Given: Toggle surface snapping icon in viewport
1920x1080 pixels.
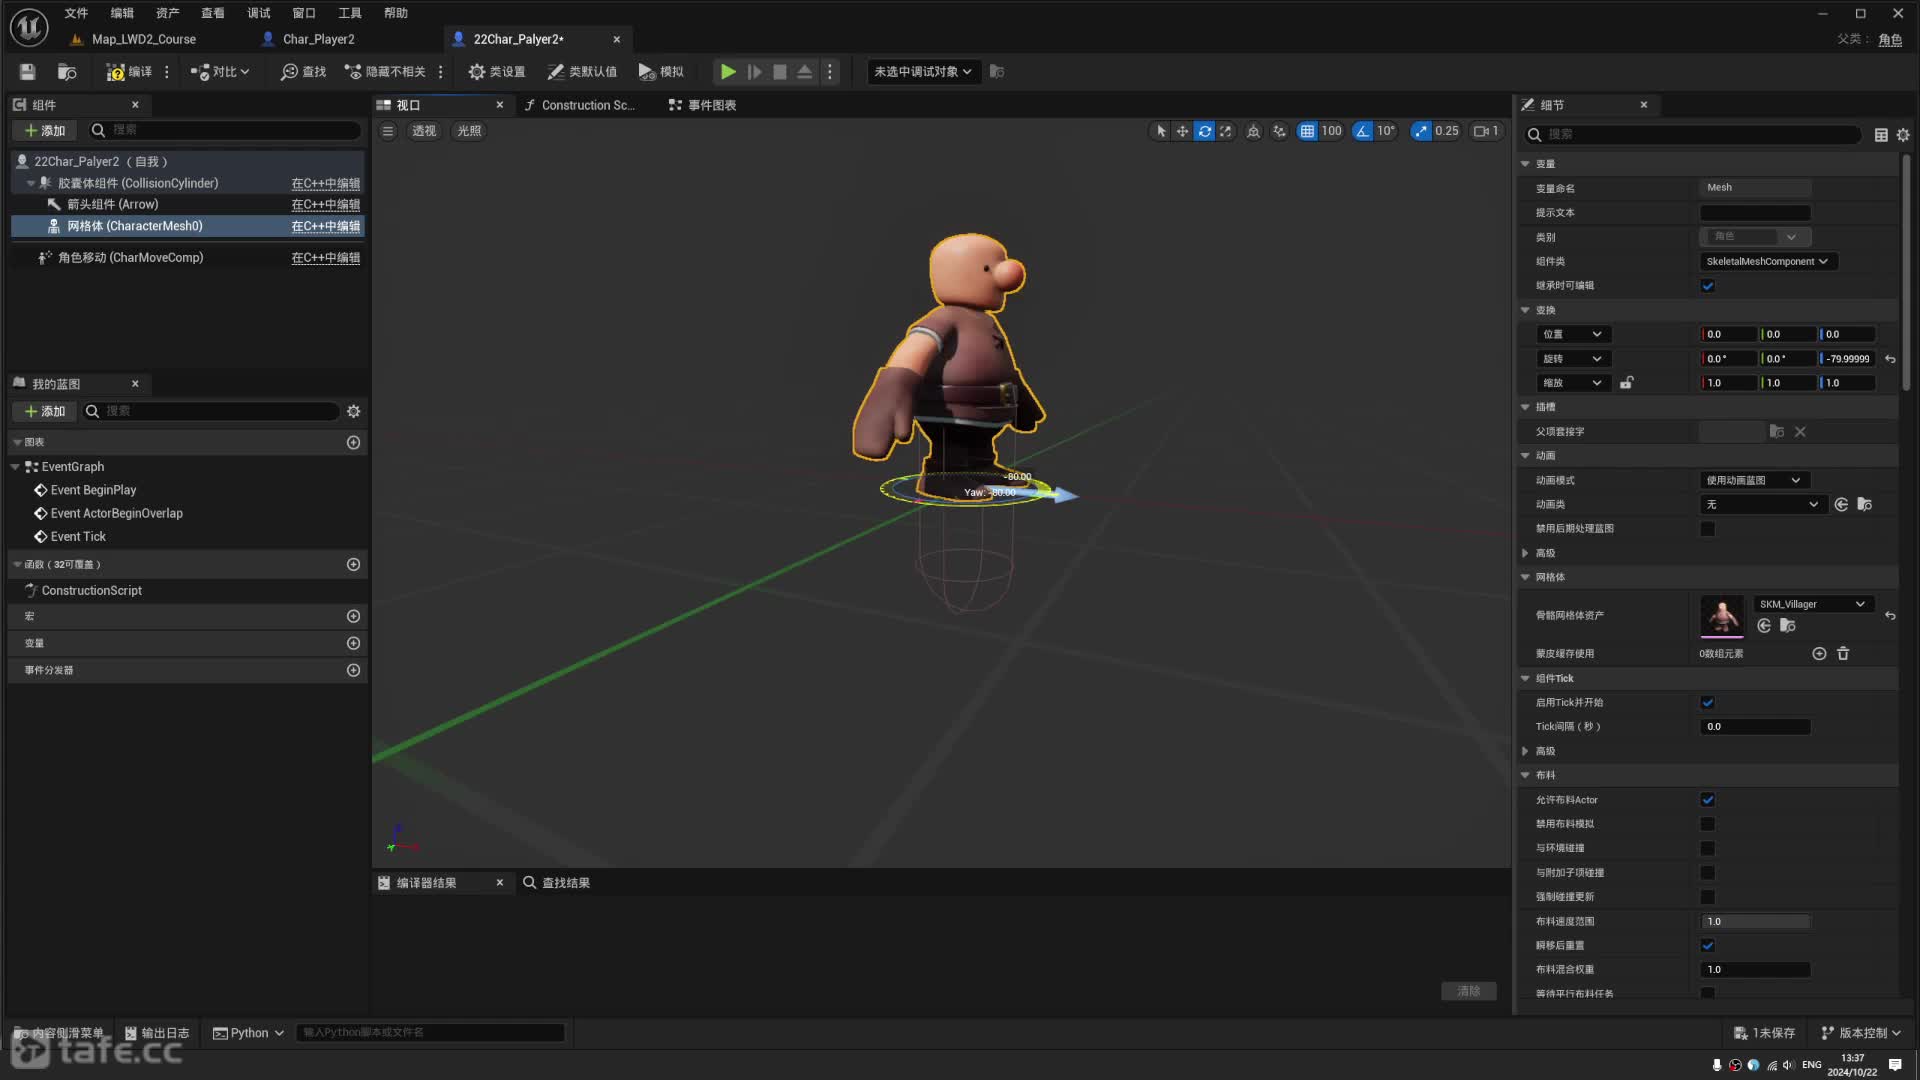Looking at the screenshot, I should pyautogui.click(x=1279, y=131).
